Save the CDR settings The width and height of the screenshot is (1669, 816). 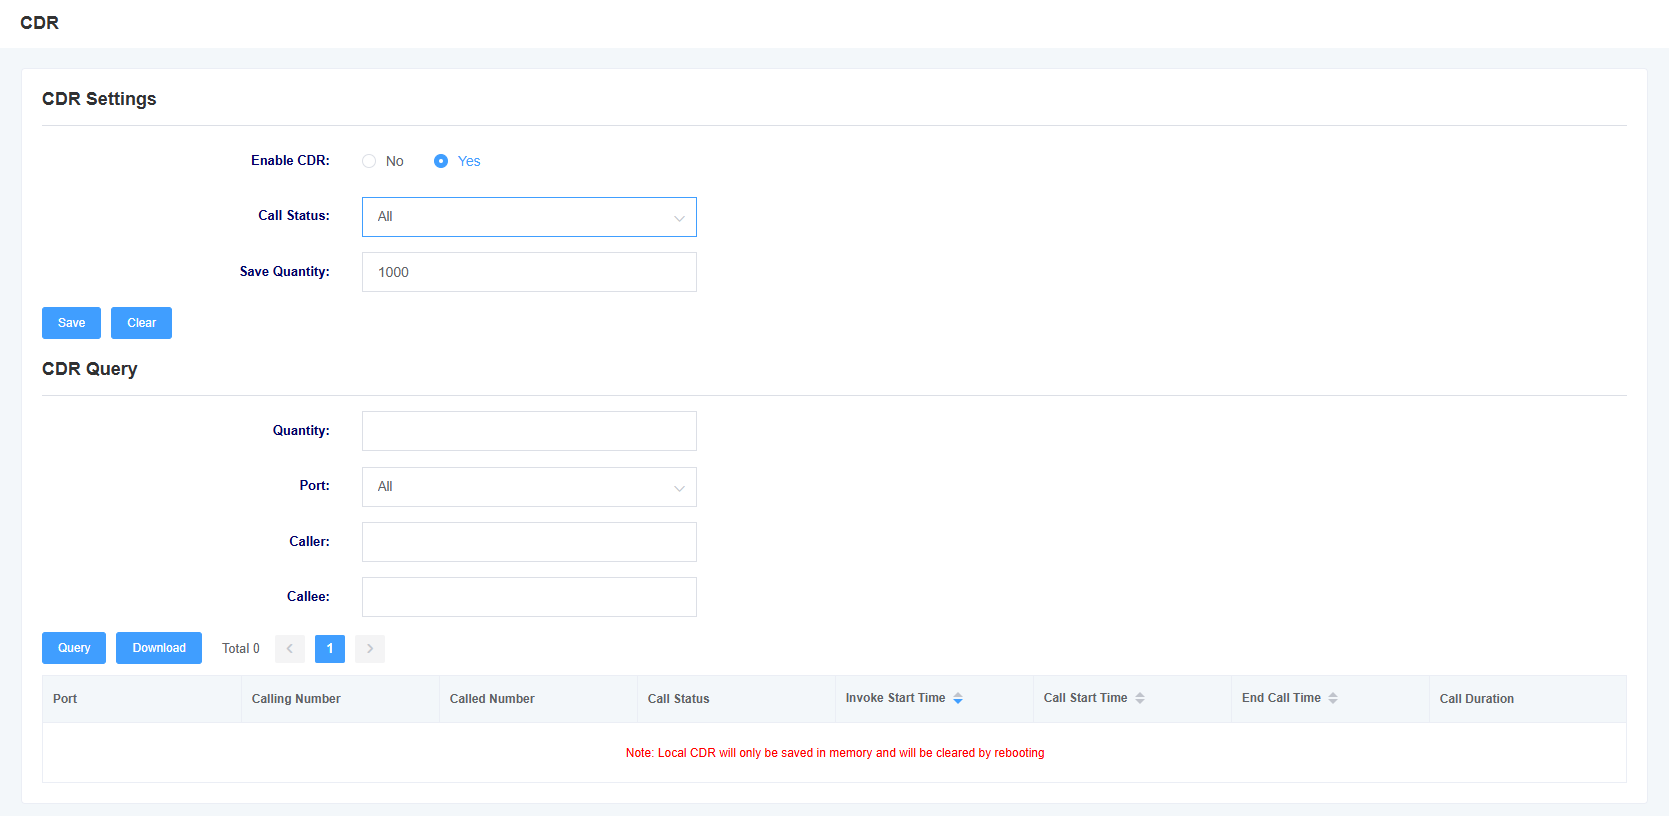(71, 323)
